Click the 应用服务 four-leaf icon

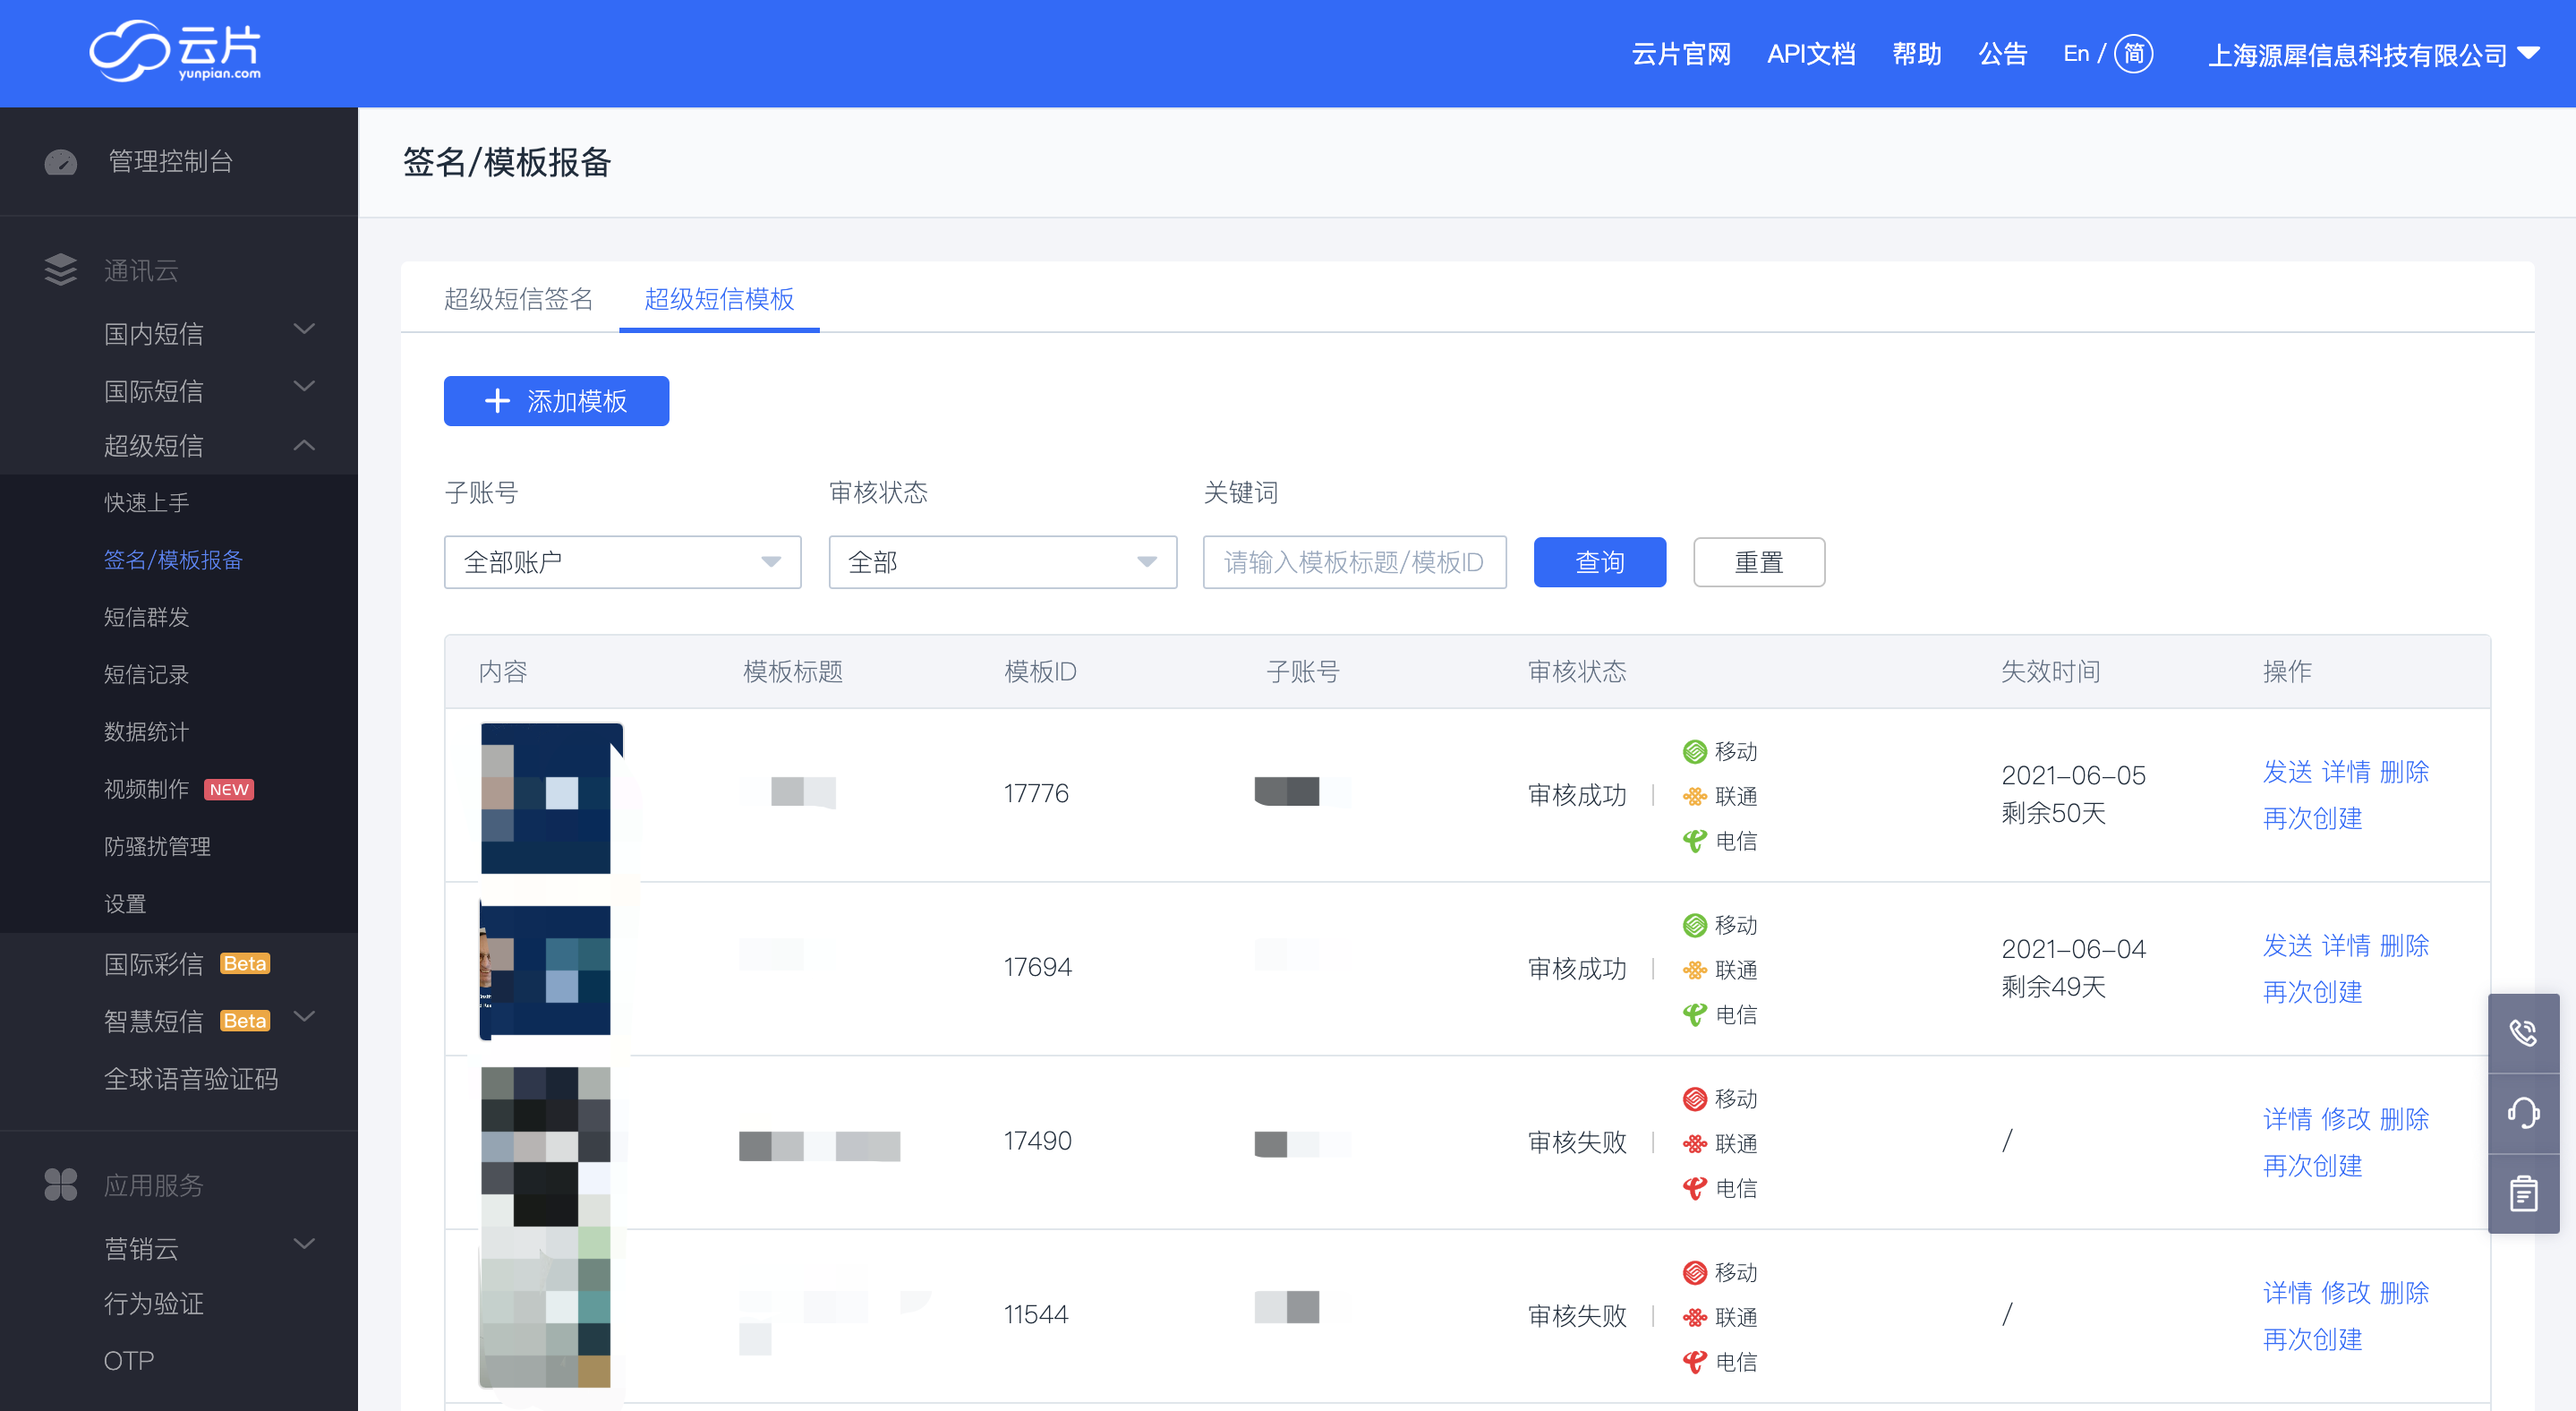tap(60, 1185)
